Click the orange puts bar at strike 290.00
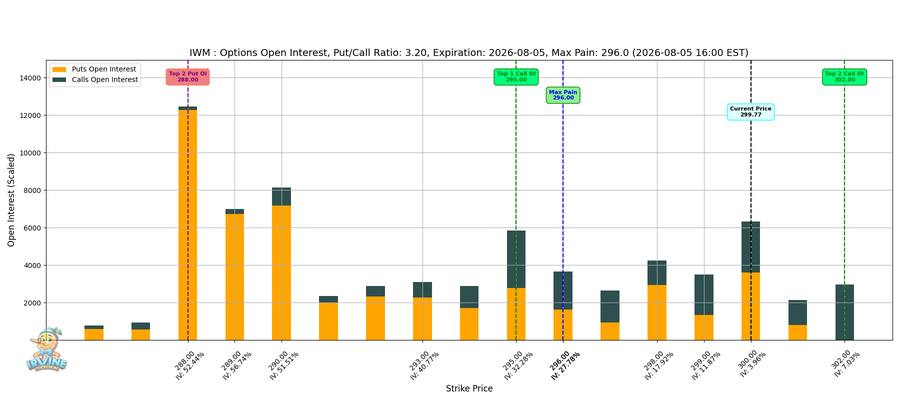900x400 pixels. pyautogui.click(x=281, y=273)
